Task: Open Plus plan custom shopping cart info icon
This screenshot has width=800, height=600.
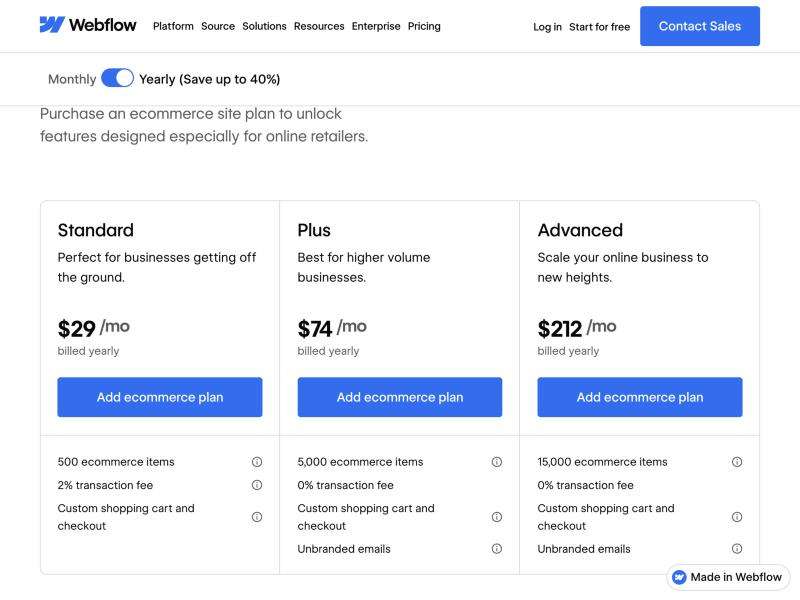Action: (497, 517)
